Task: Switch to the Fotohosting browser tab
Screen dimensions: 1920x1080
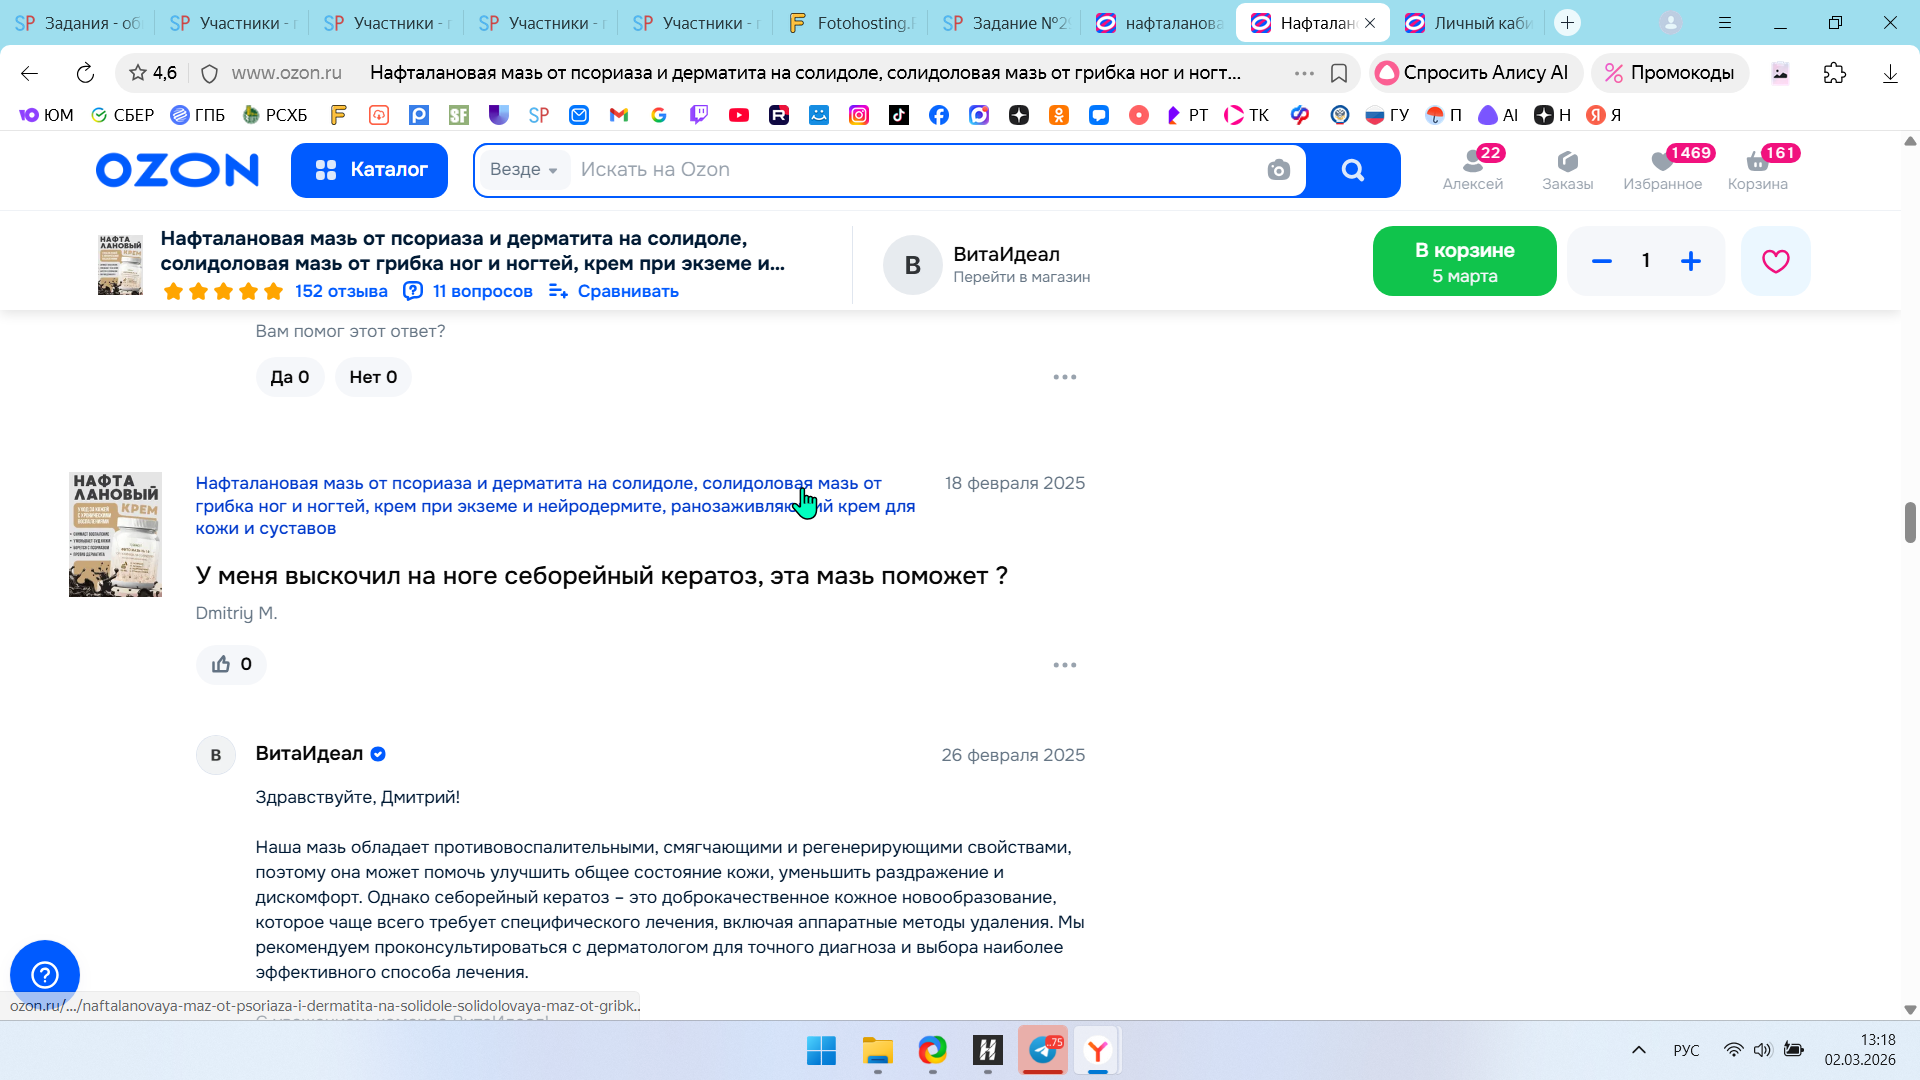Action: [x=850, y=23]
